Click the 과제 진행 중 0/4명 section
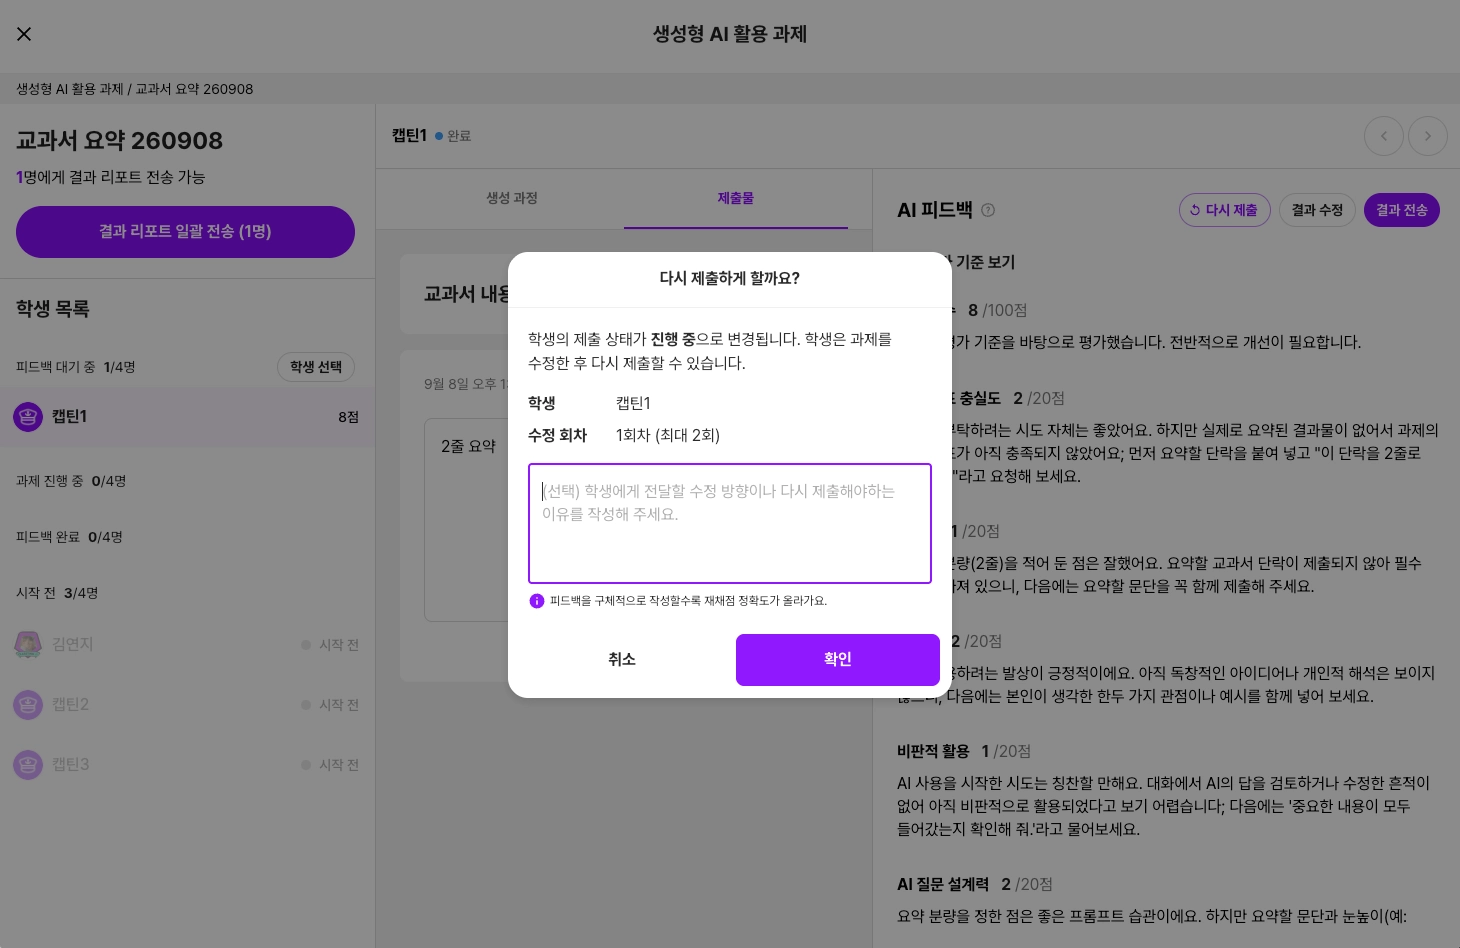This screenshot has width=1460, height=948. [x=71, y=481]
